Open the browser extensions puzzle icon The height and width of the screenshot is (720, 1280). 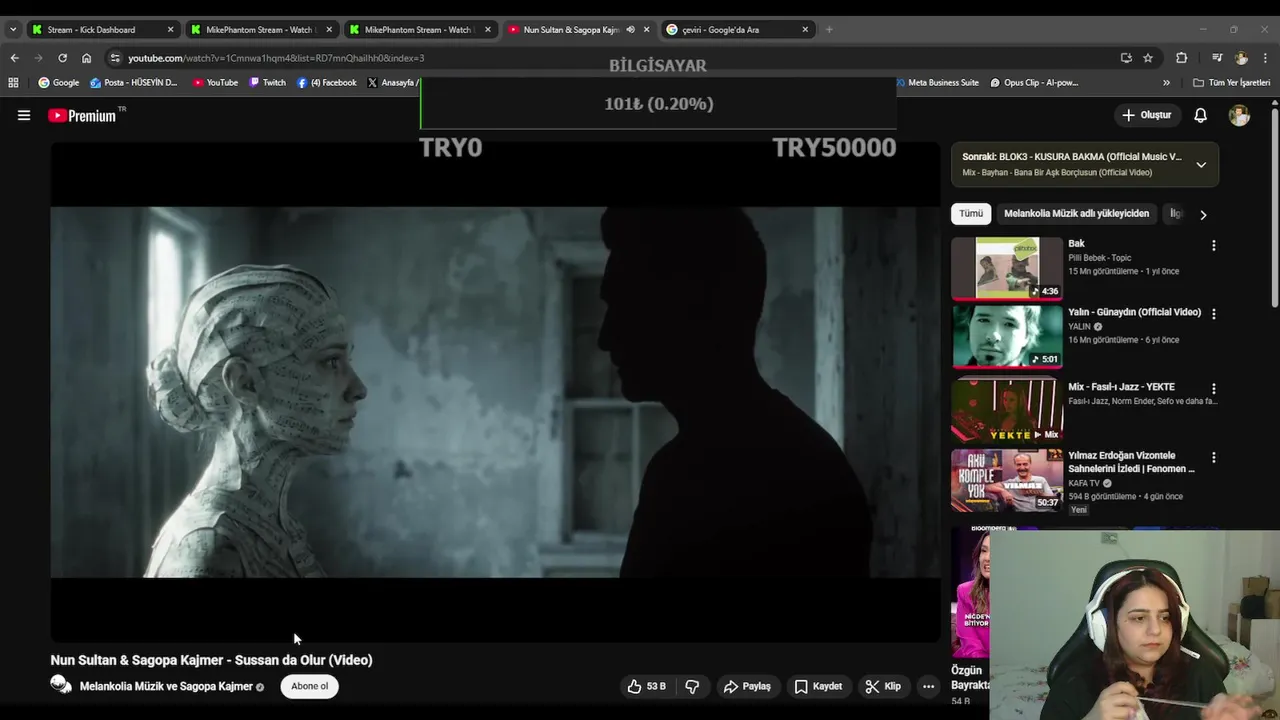click(1181, 58)
